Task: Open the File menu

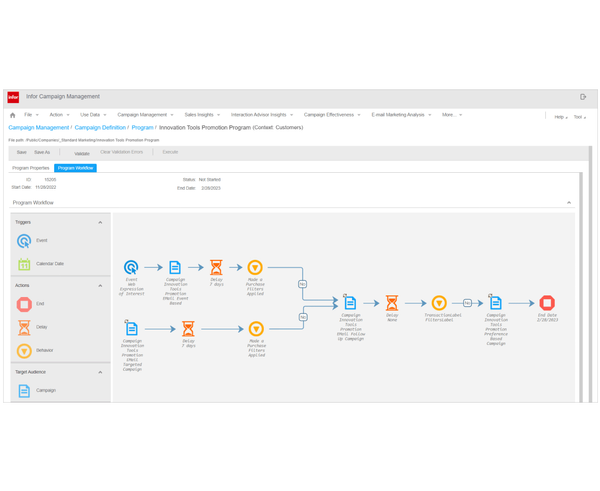Action: coord(31,115)
